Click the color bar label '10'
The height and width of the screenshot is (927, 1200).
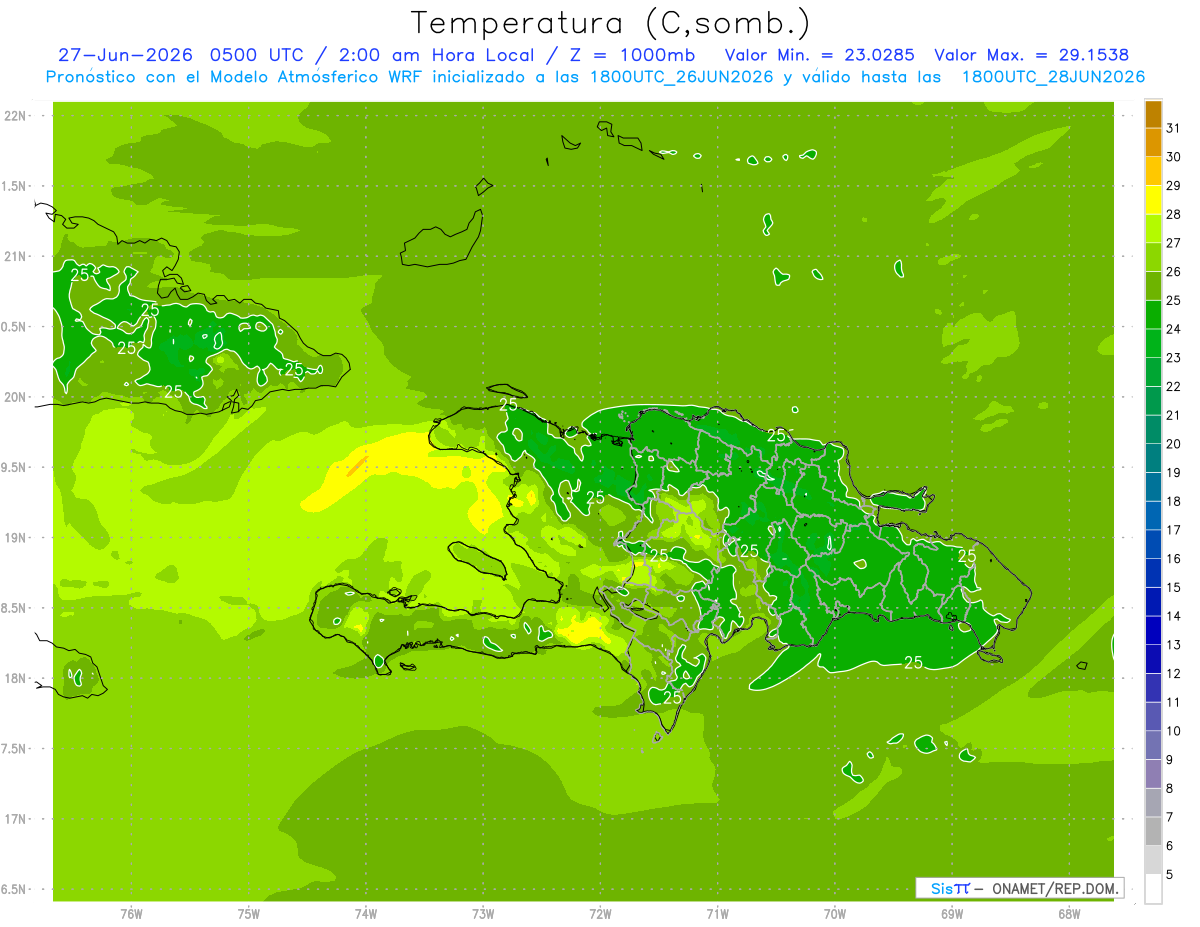[1174, 731]
